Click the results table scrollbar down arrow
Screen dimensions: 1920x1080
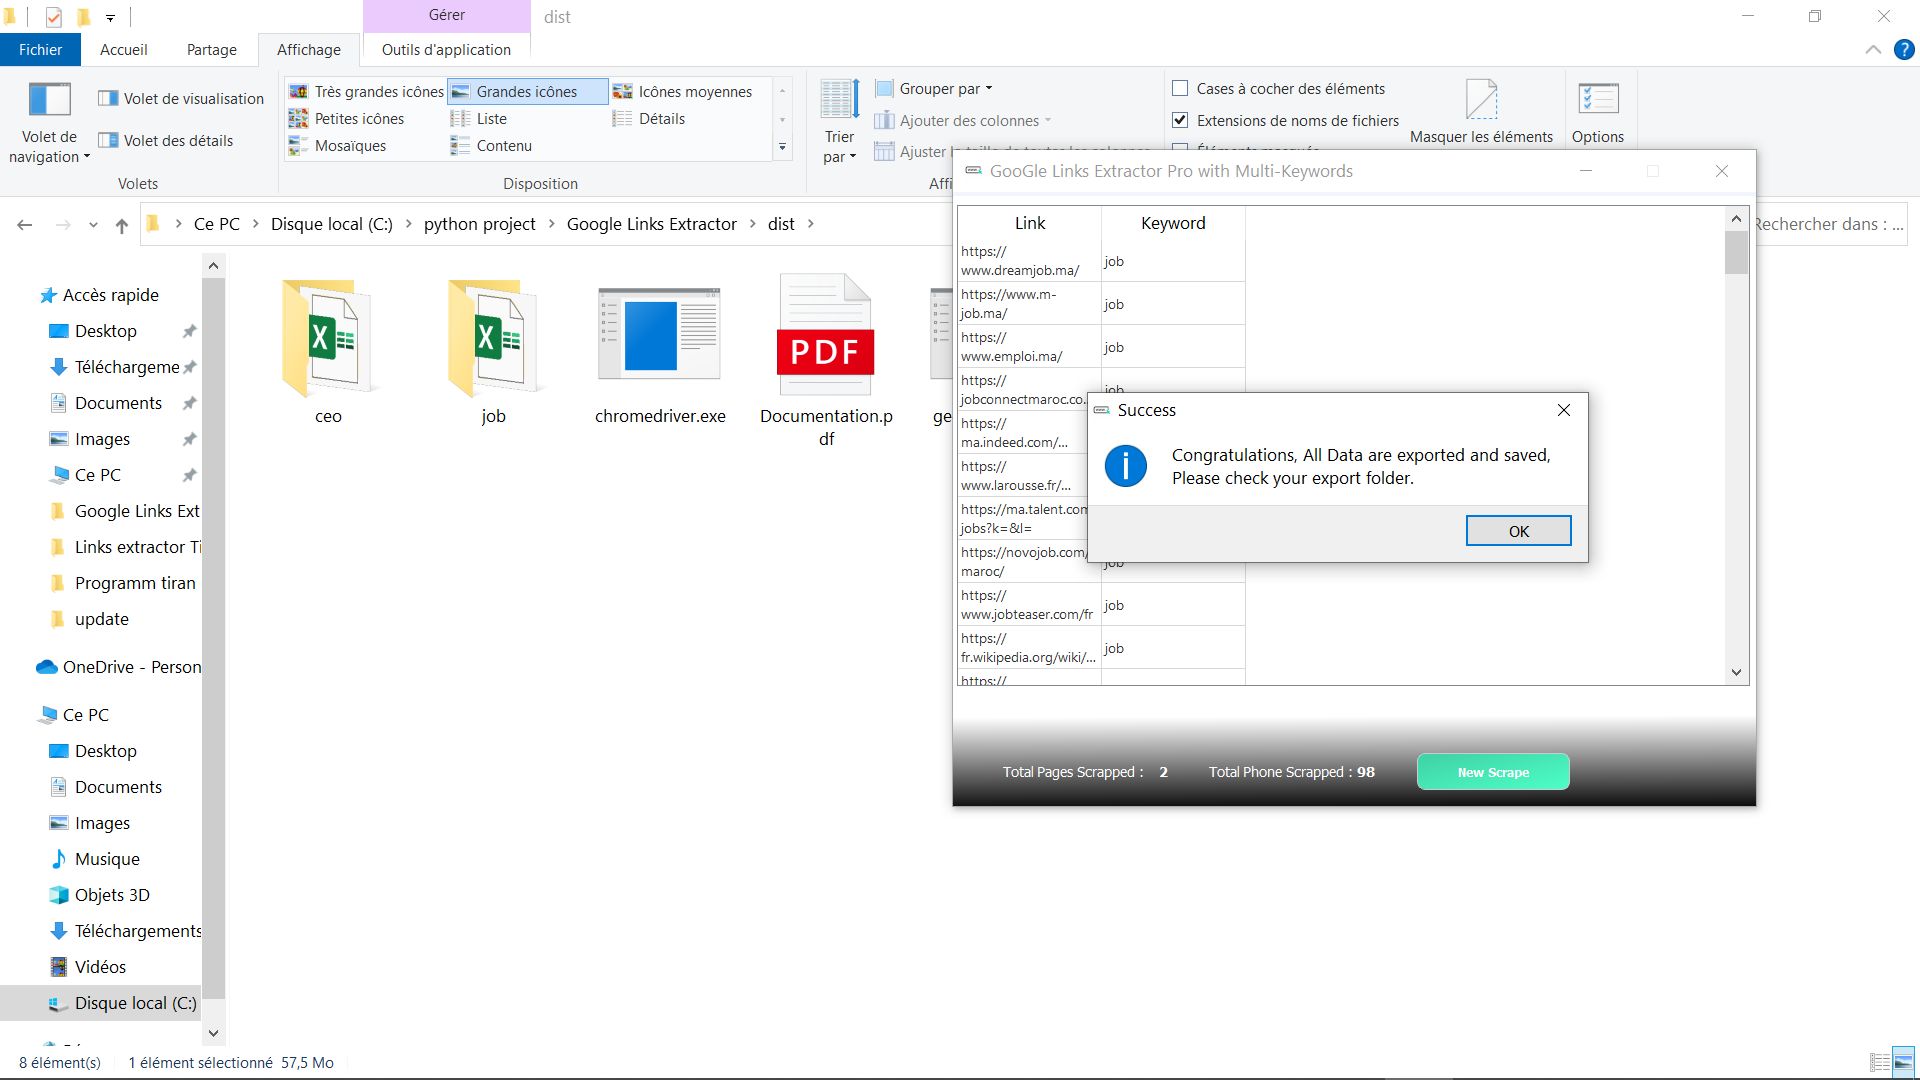[x=1736, y=673]
